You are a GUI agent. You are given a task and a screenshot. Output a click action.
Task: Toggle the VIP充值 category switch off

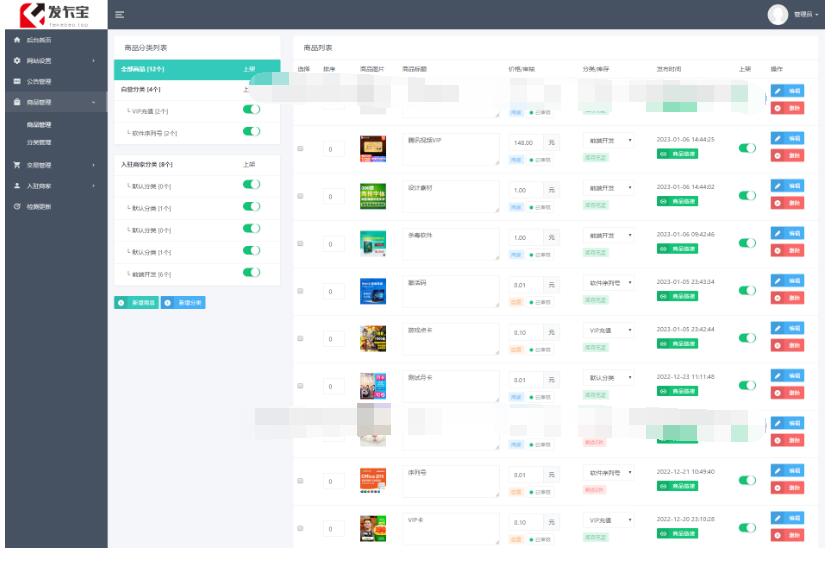(251, 110)
